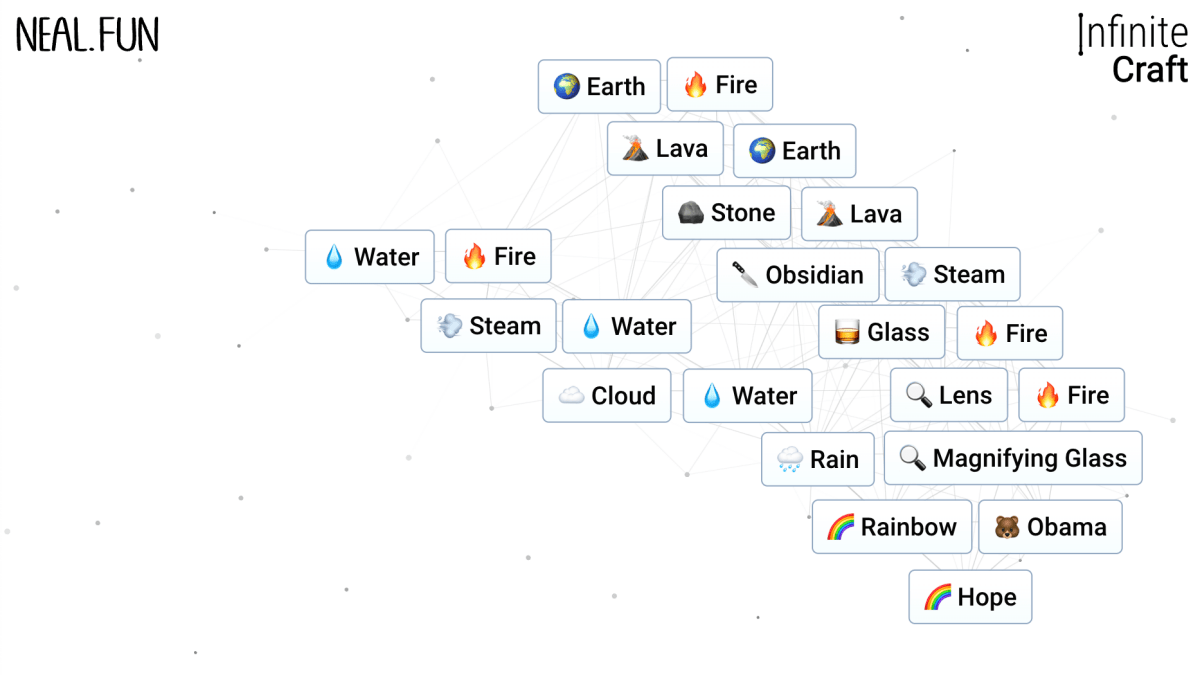Click the Cloud icon
The width and height of the screenshot is (1200, 675).
pos(571,396)
